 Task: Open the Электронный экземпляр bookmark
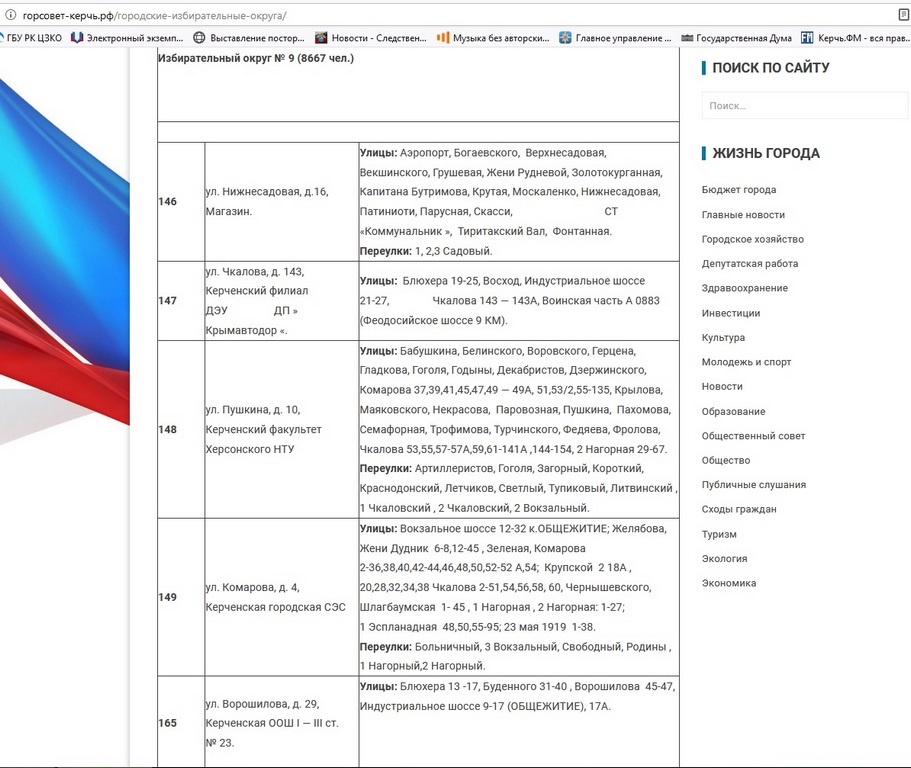pyautogui.click(x=126, y=38)
